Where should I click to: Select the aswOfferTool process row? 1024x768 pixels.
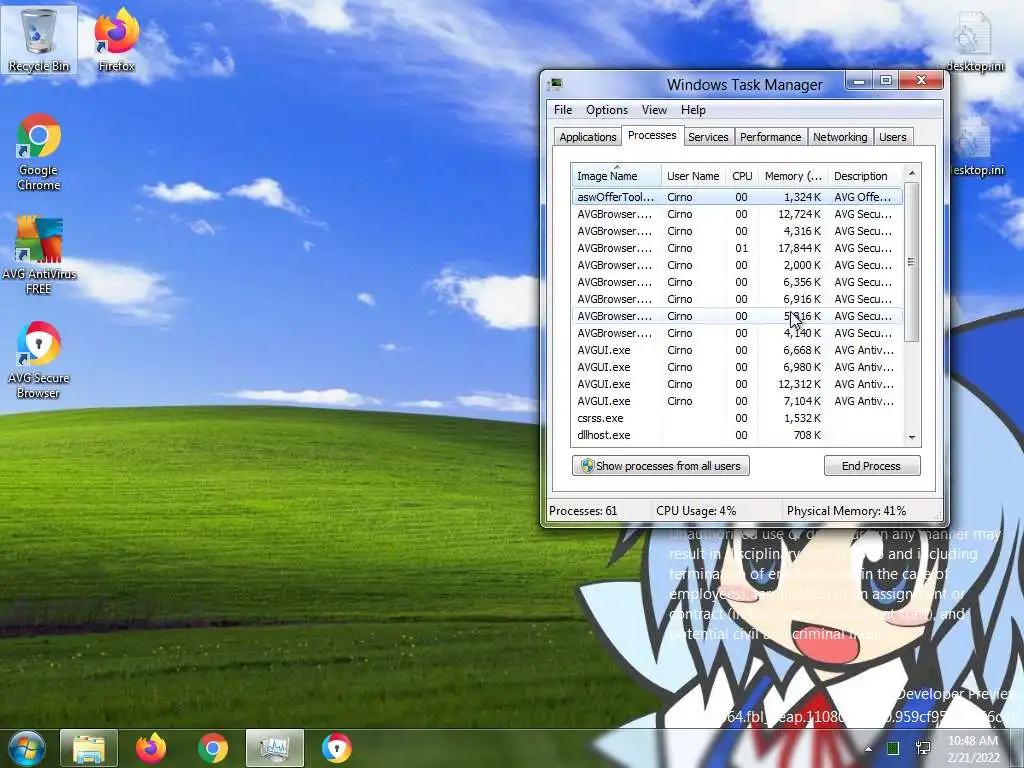pos(737,197)
